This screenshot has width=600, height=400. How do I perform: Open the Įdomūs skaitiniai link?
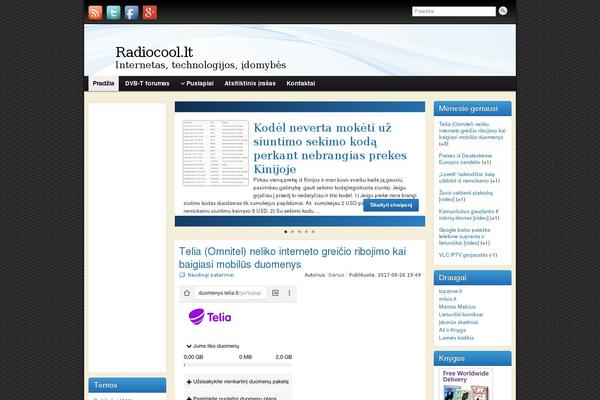tap(458, 322)
